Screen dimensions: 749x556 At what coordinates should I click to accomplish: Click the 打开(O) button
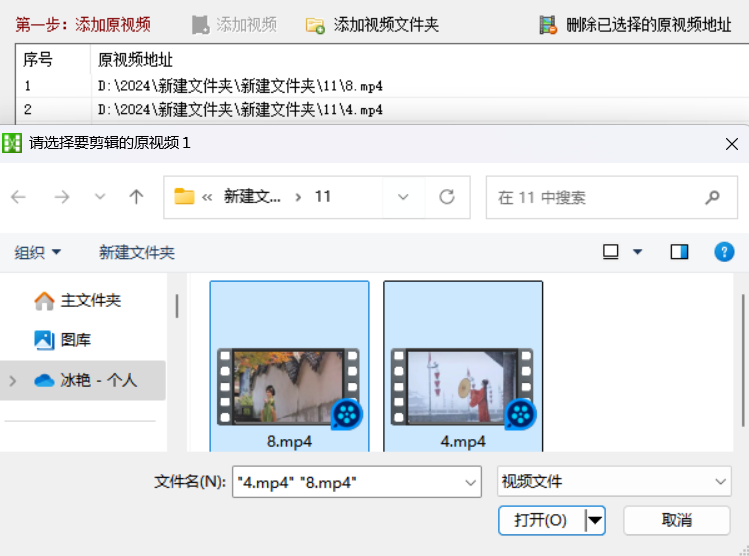pos(541,520)
